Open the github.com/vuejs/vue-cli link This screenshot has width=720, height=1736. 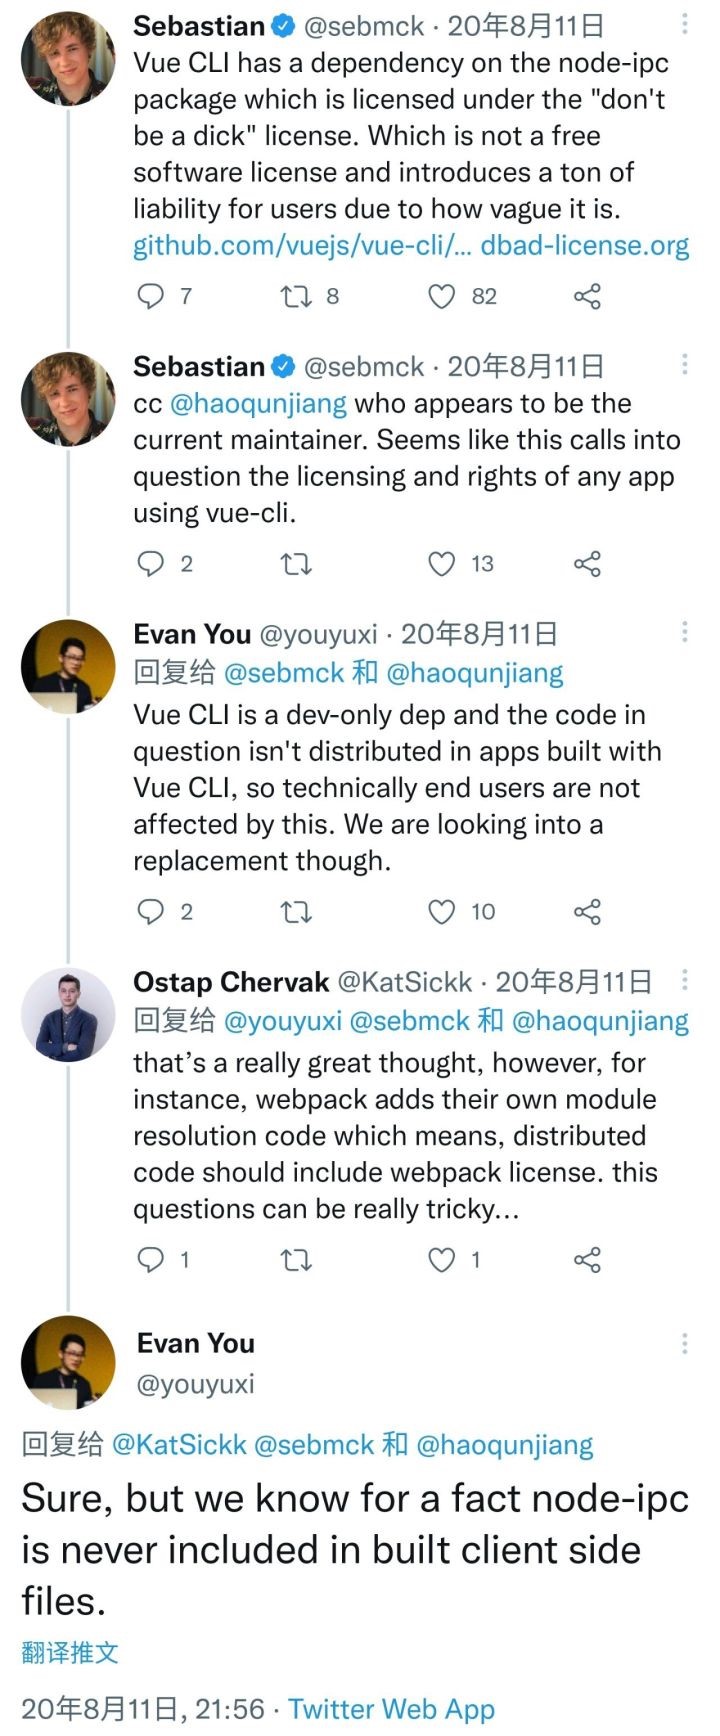(302, 245)
